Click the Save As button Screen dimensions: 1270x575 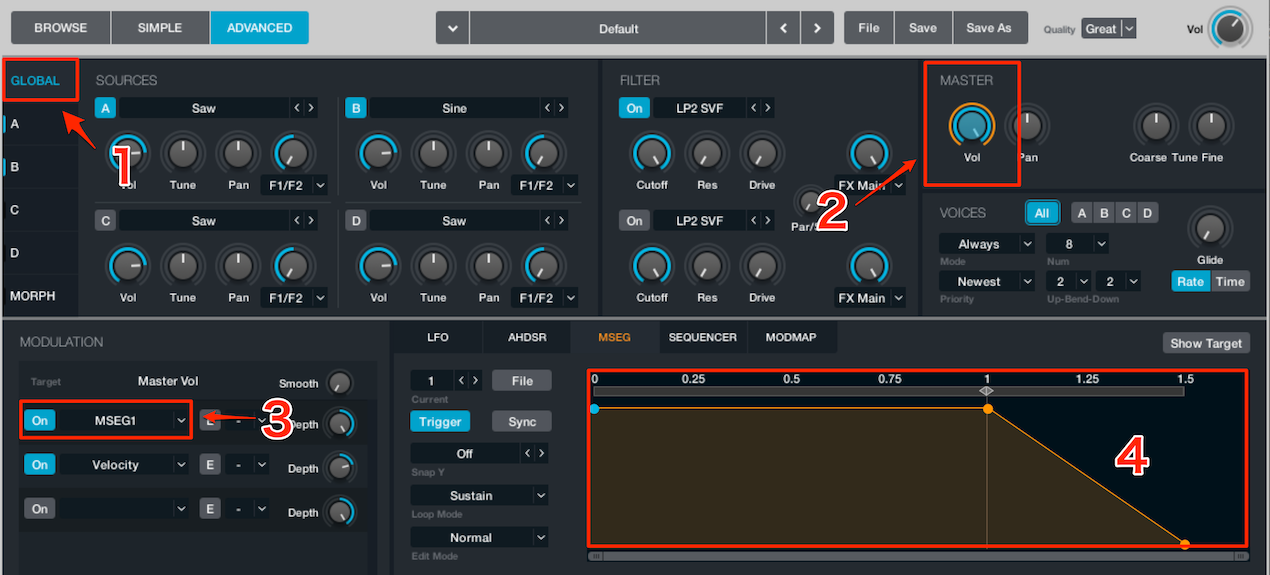coord(988,28)
